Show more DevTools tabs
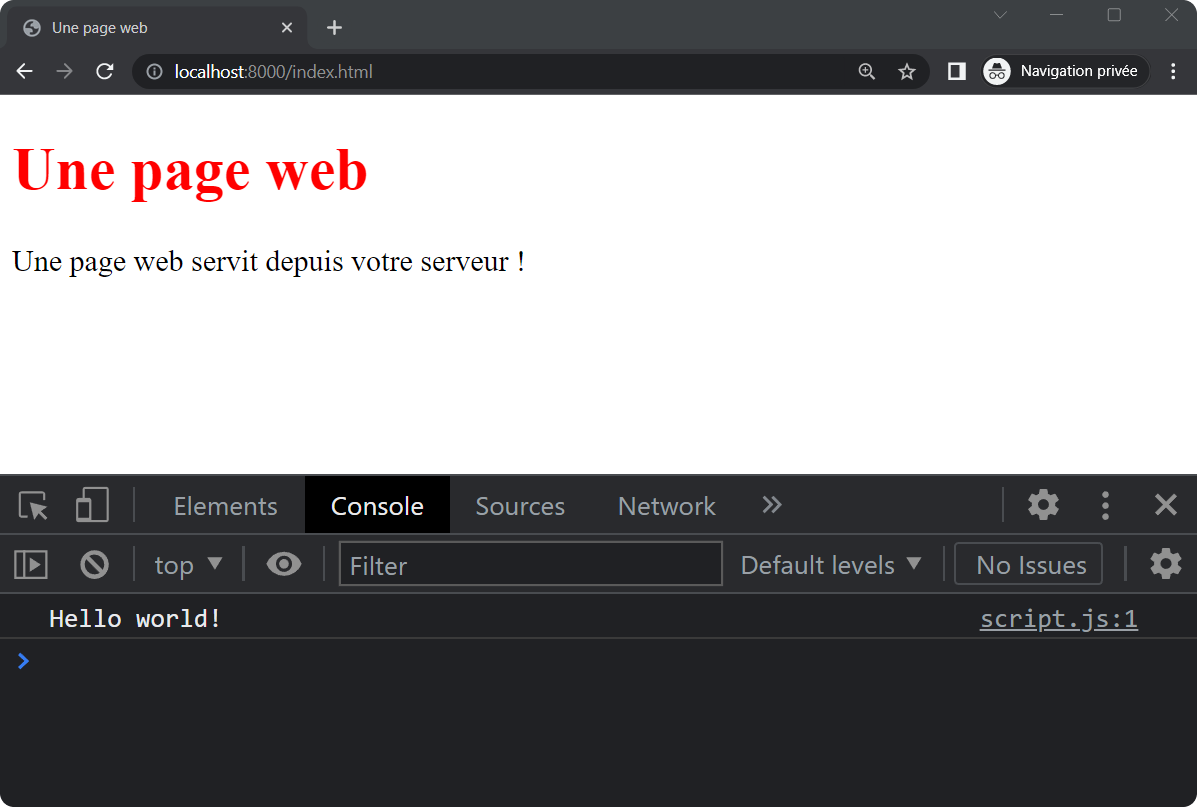This screenshot has width=1197, height=807. coord(772,505)
